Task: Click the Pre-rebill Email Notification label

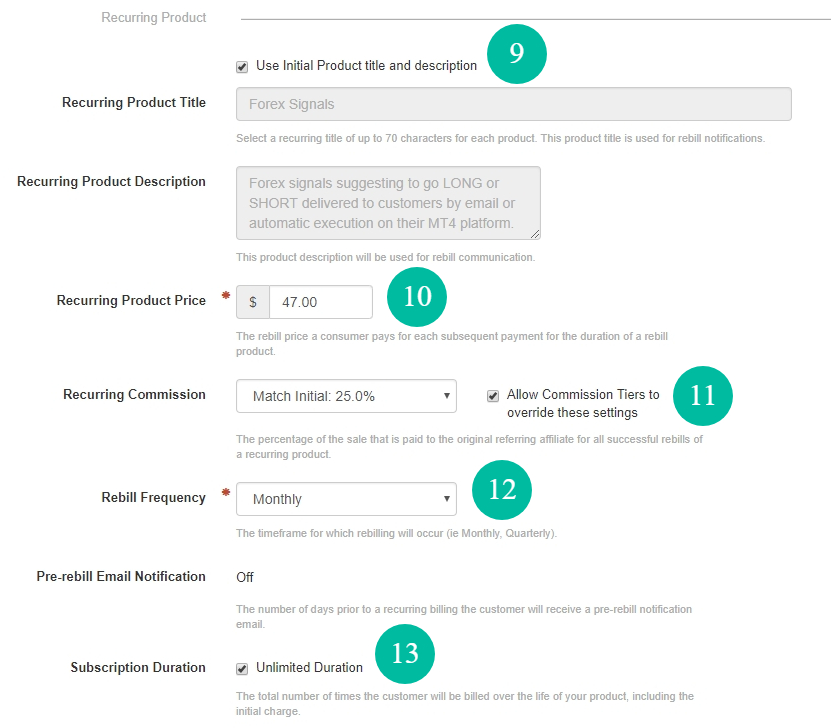Action: tap(120, 576)
